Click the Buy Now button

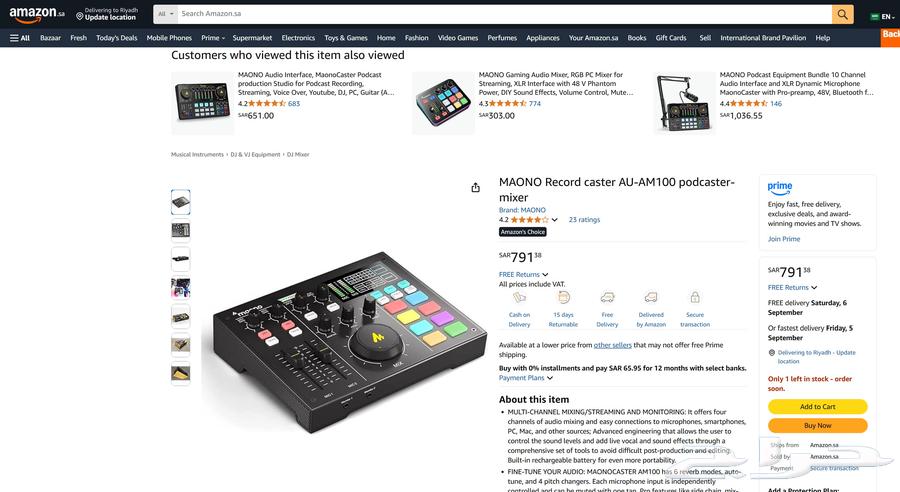tap(817, 425)
